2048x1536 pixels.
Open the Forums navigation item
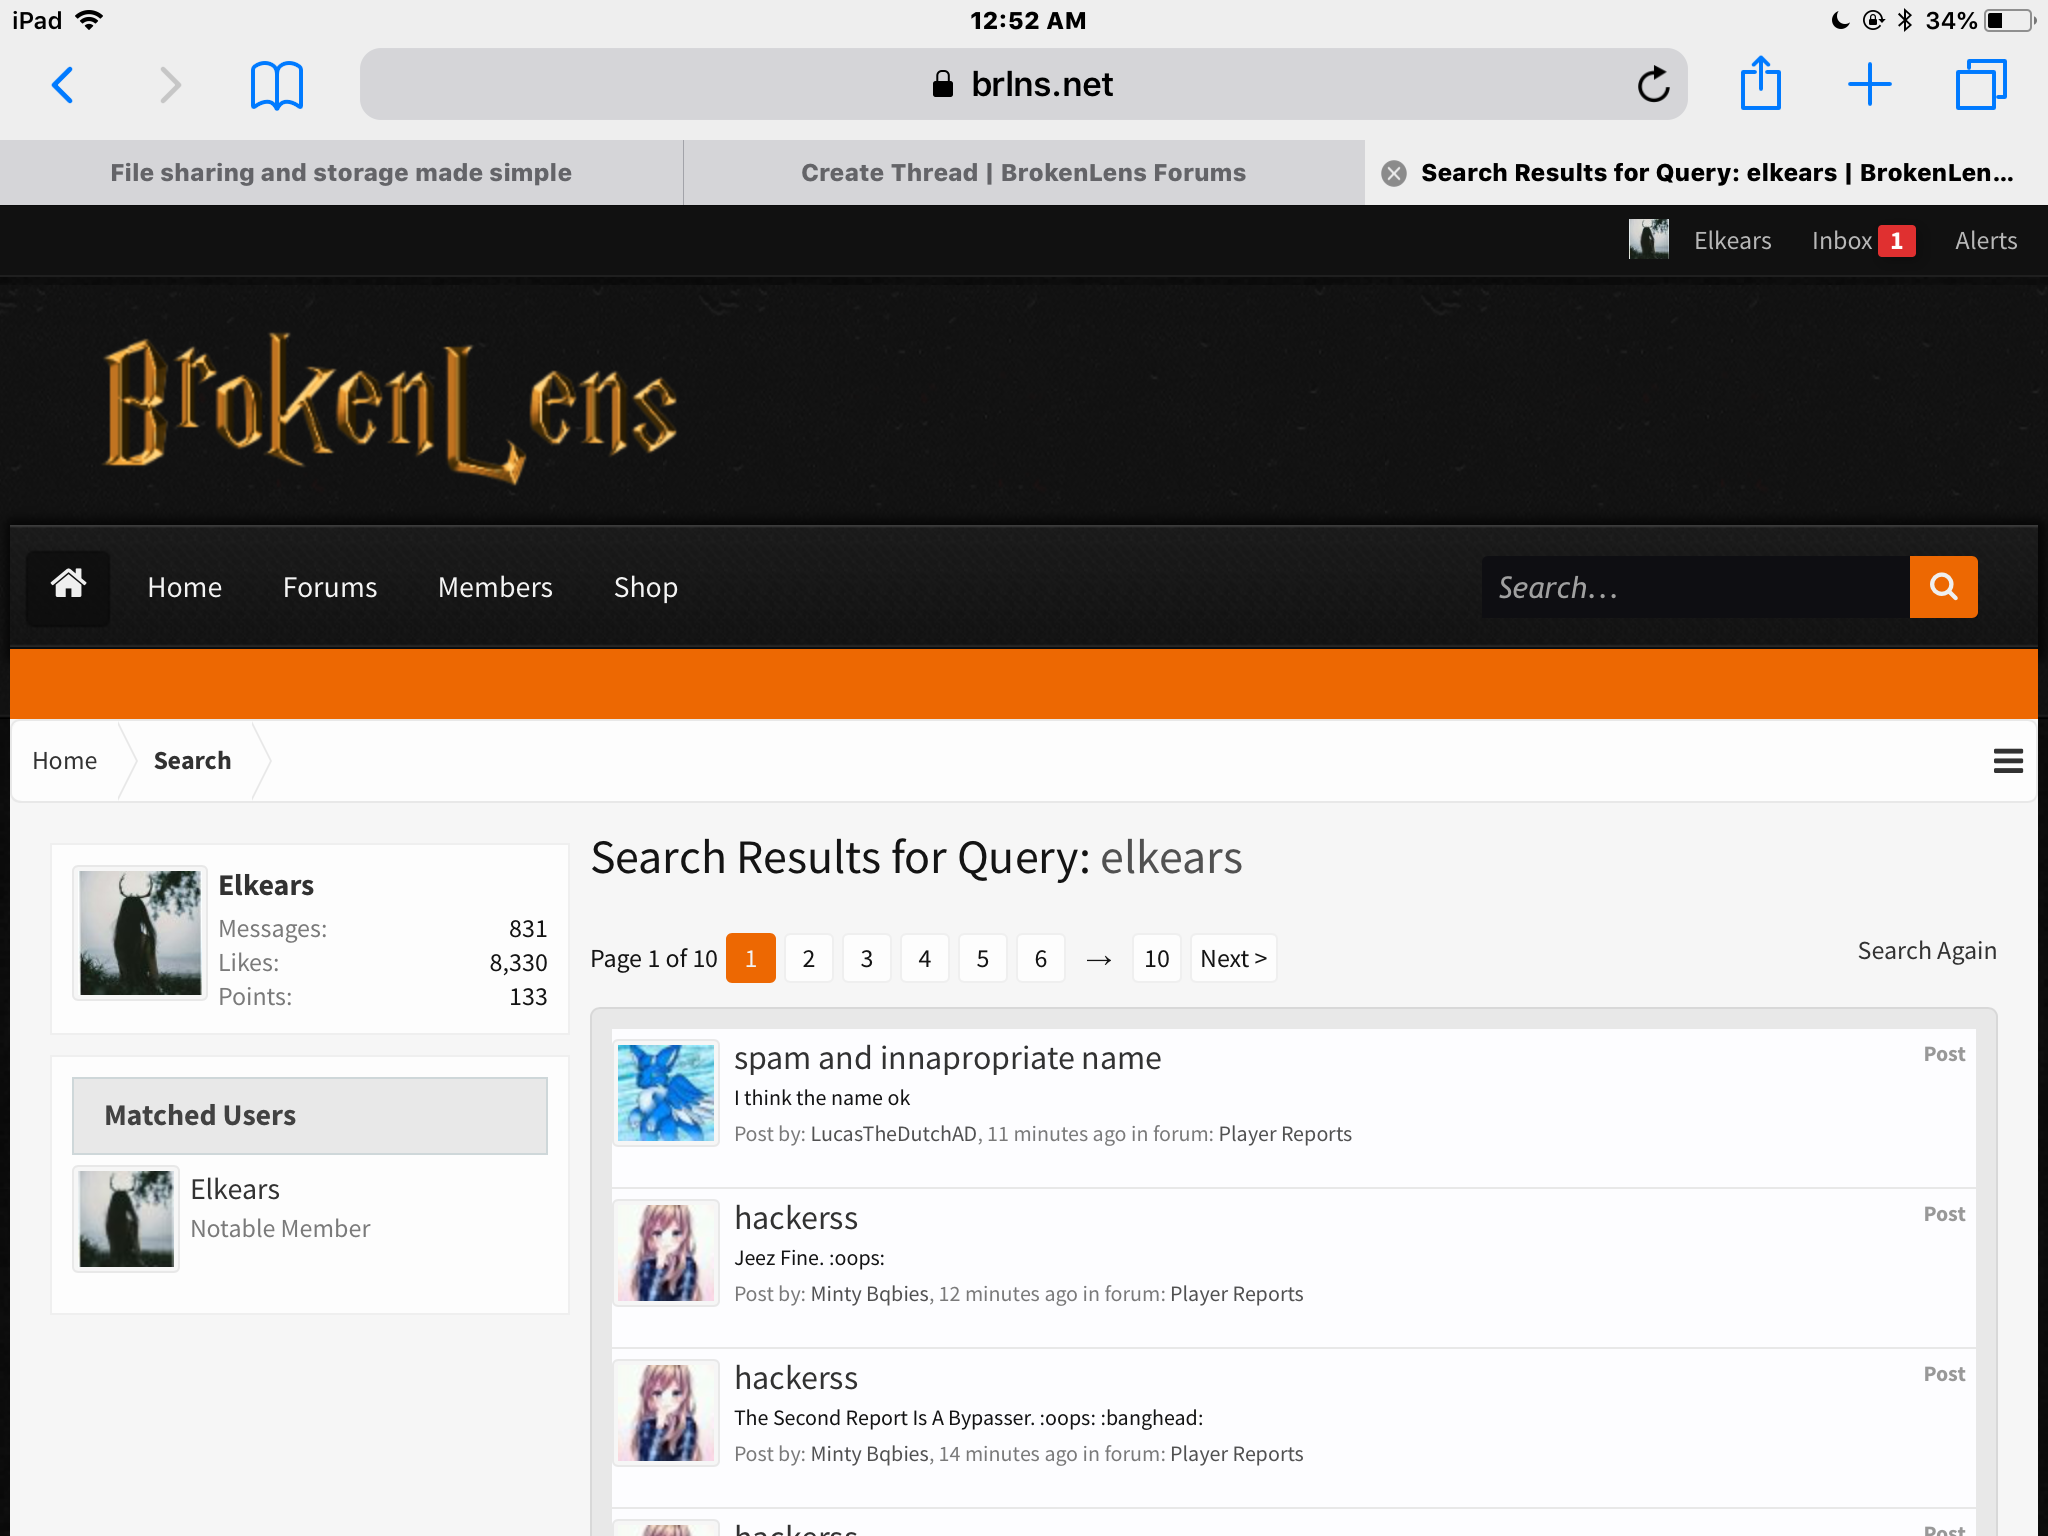pos(330,587)
